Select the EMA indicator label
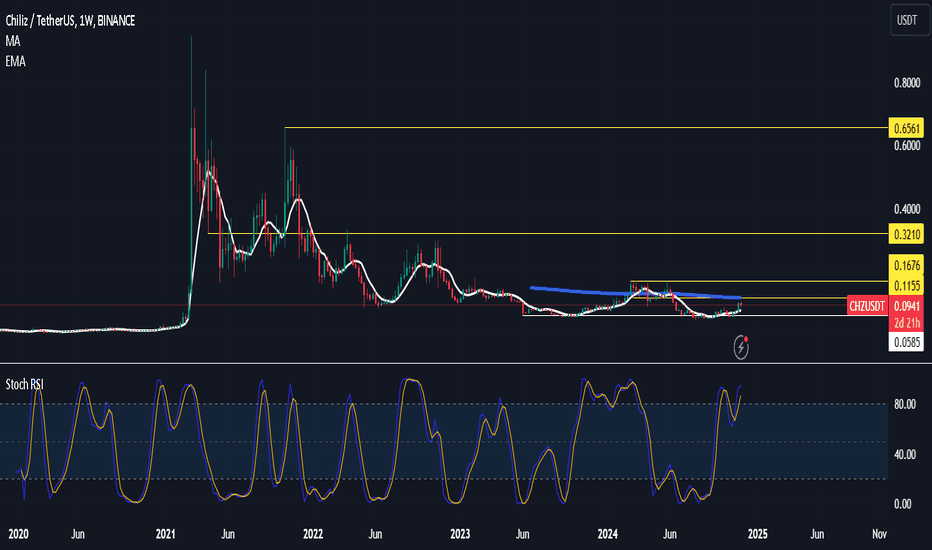Image resolution: width=932 pixels, height=550 pixels. click(15, 61)
